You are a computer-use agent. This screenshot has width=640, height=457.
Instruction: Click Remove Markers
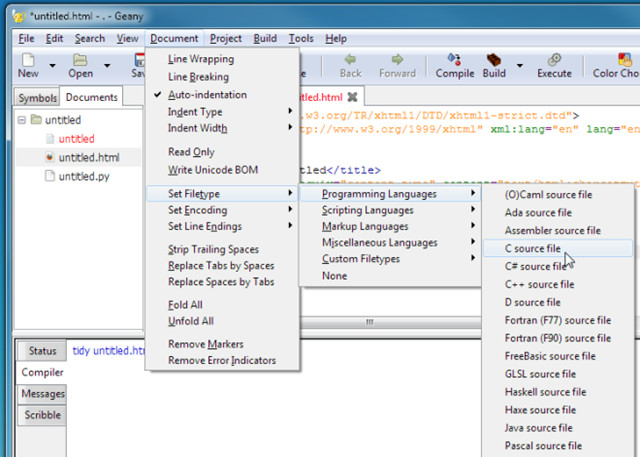222,344
